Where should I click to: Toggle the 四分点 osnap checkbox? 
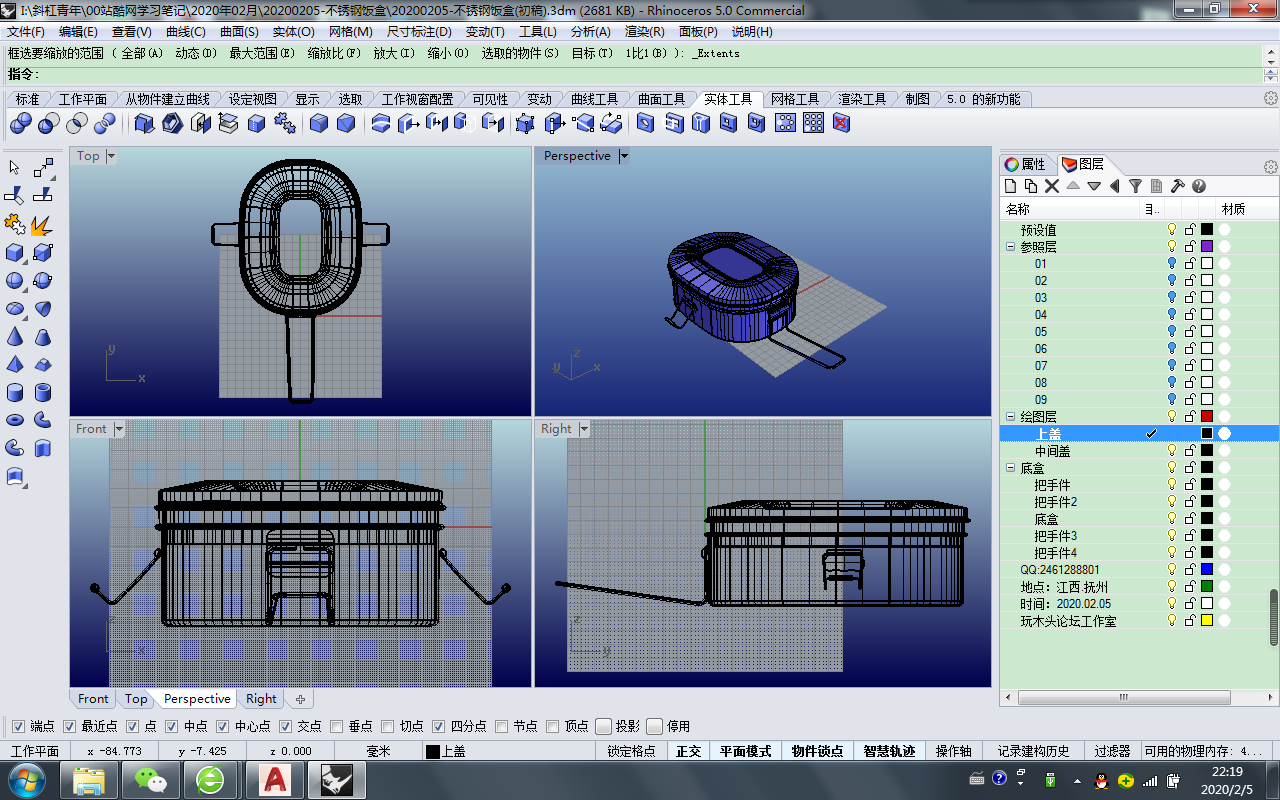pyautogui.click(x=439, y=726)
